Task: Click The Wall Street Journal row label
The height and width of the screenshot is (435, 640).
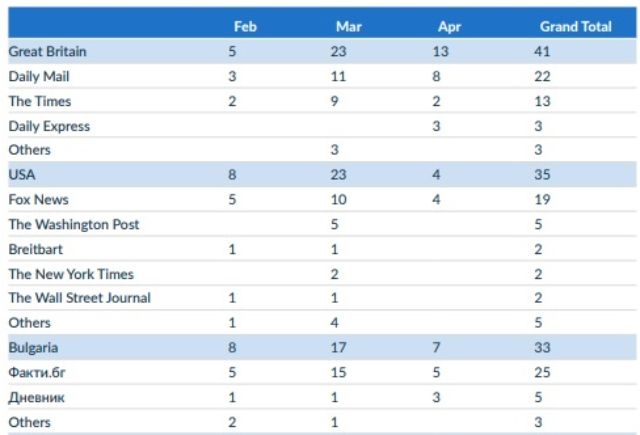Action: (80, 298)
